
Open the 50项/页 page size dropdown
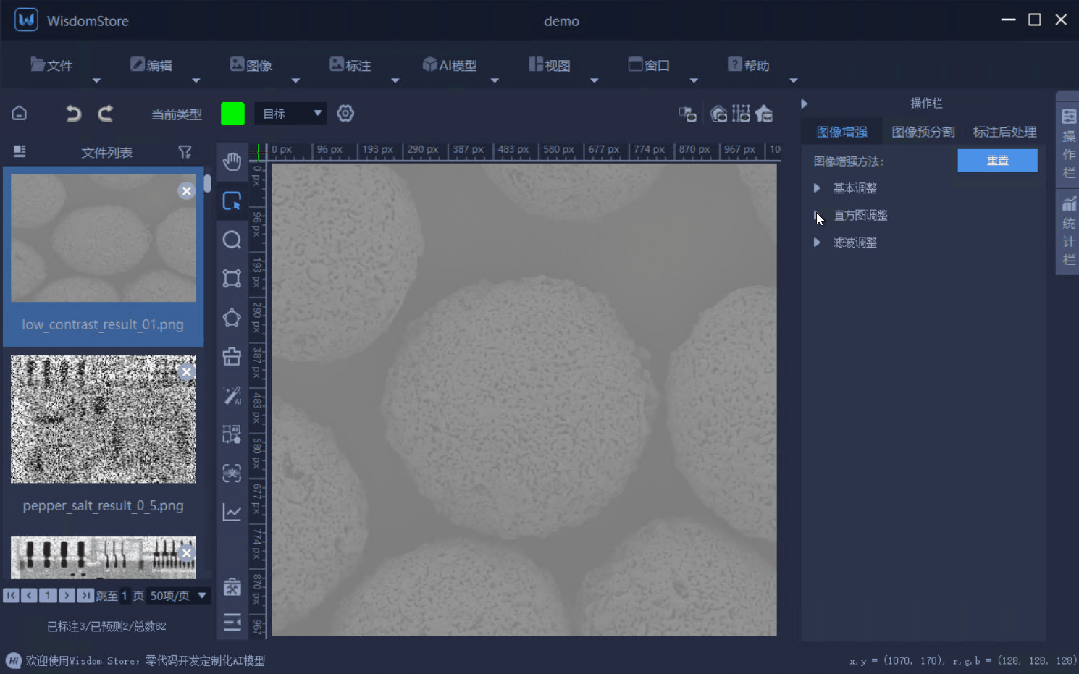click(x=178, y=596)
